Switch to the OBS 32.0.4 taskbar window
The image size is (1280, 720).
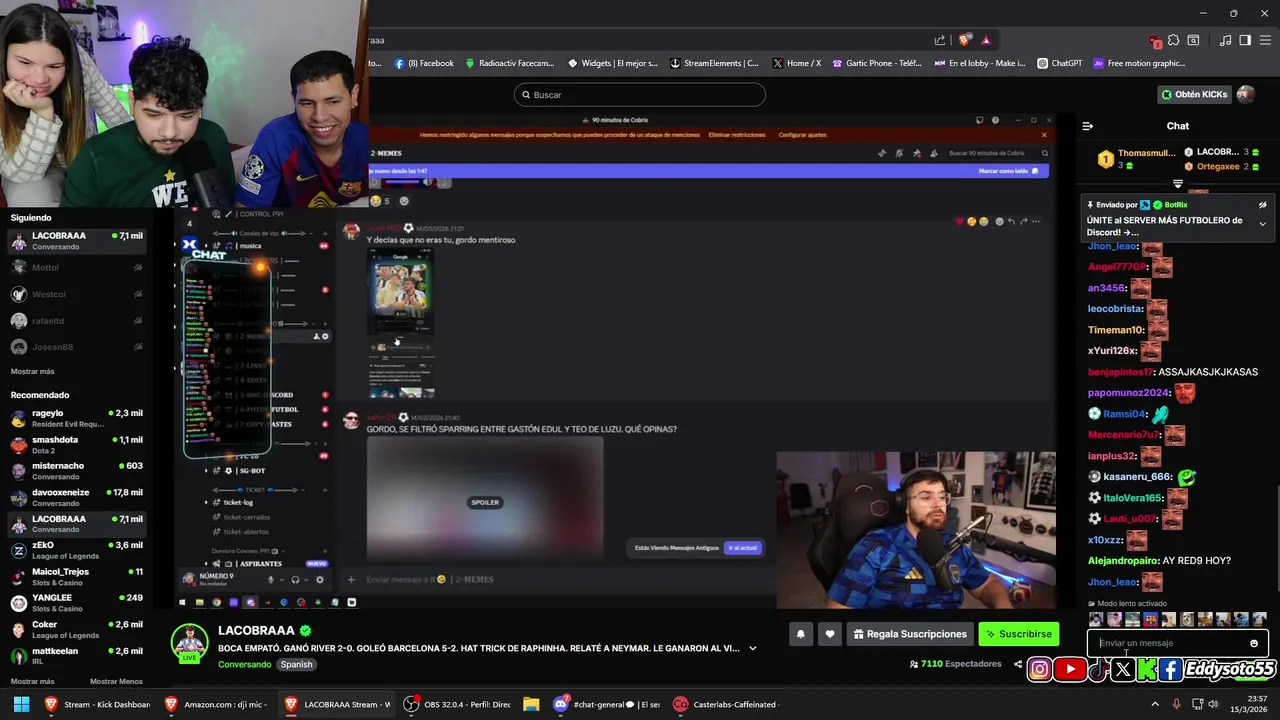pos(458,704)
